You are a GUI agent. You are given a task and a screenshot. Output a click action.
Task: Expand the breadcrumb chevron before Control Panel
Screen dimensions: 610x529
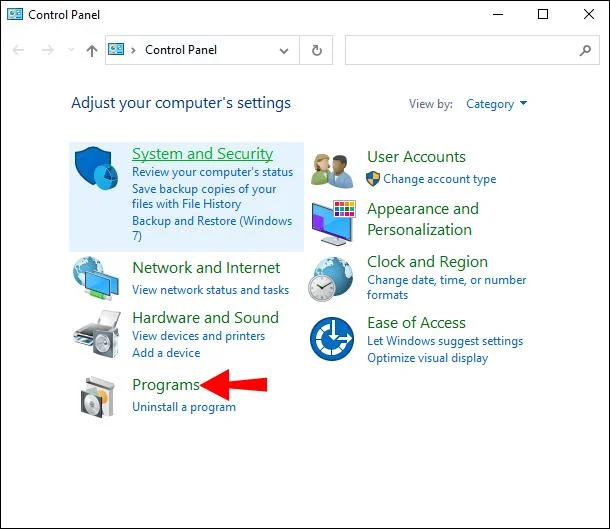133,50
